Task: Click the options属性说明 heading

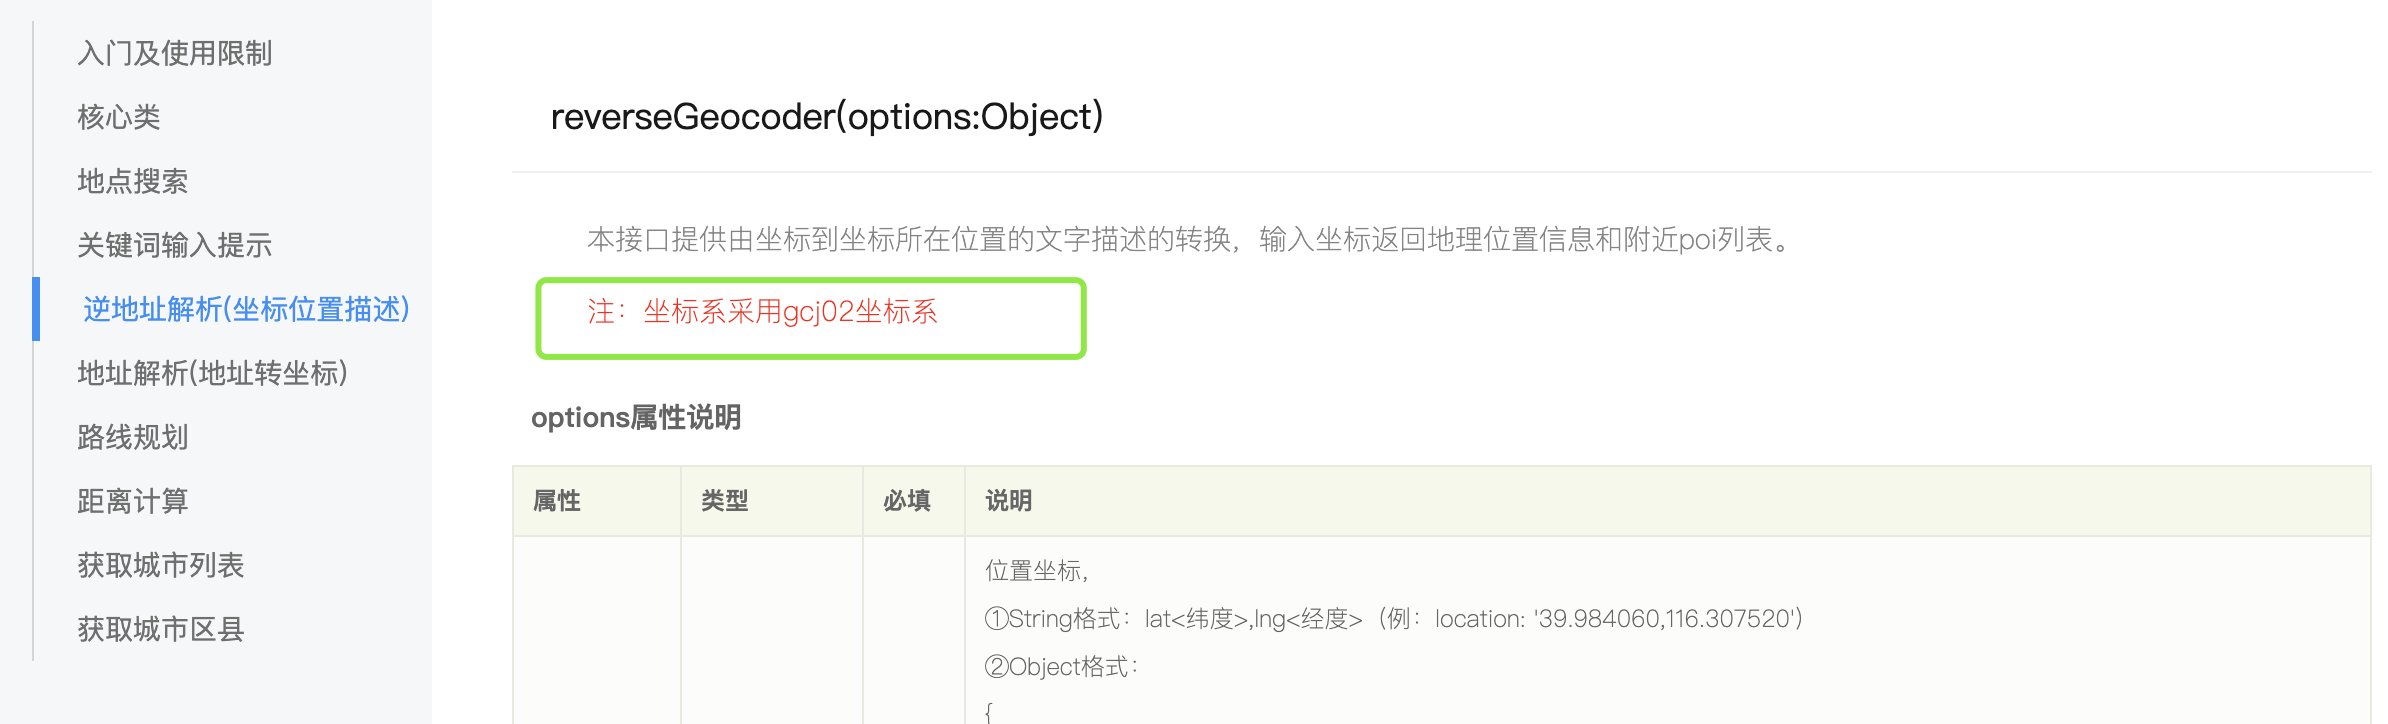Action: [637, 417]
